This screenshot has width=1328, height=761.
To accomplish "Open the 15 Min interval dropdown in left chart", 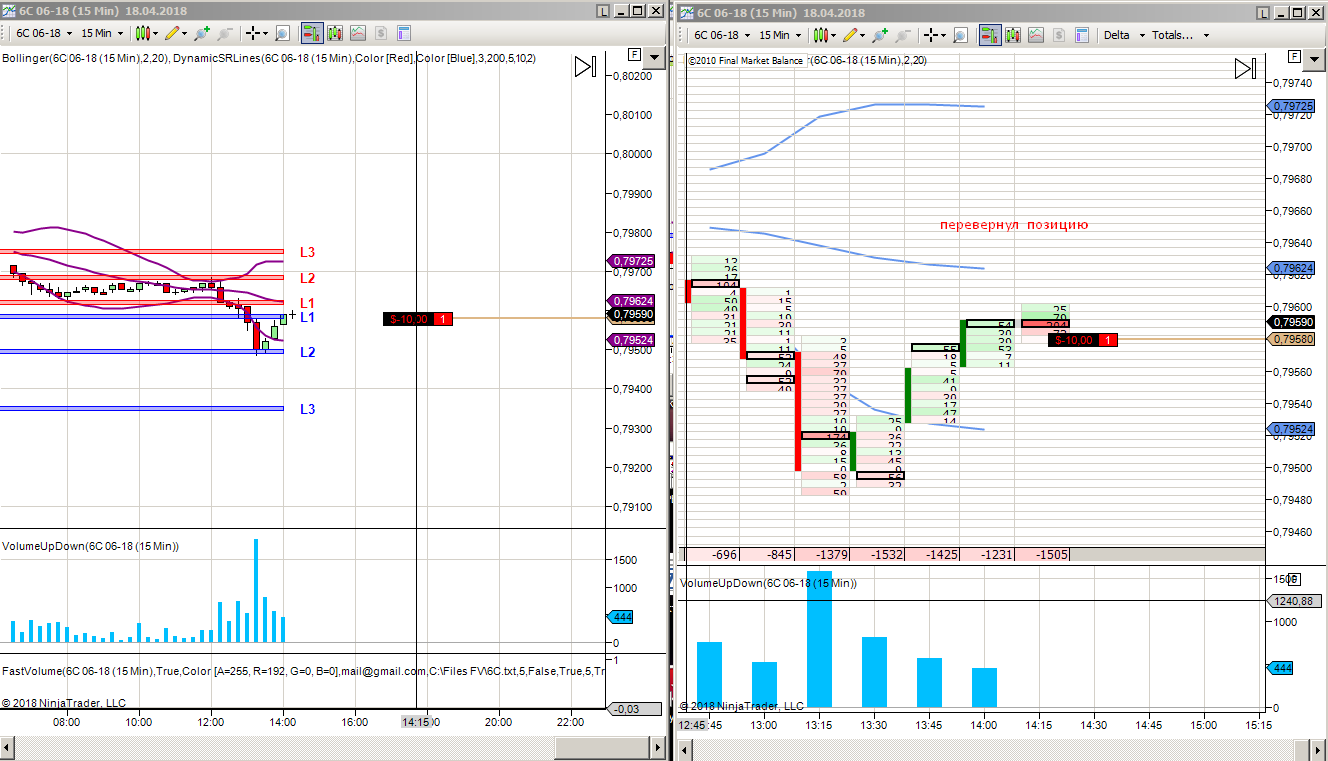I will click(x=103, y=33).
